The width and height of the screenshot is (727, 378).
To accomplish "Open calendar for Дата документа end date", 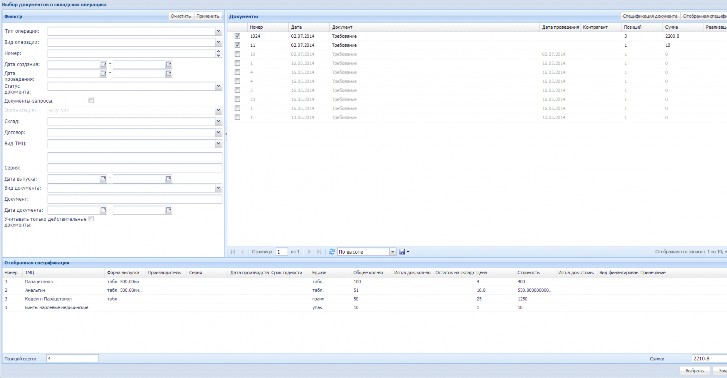I will pos(168,211).
